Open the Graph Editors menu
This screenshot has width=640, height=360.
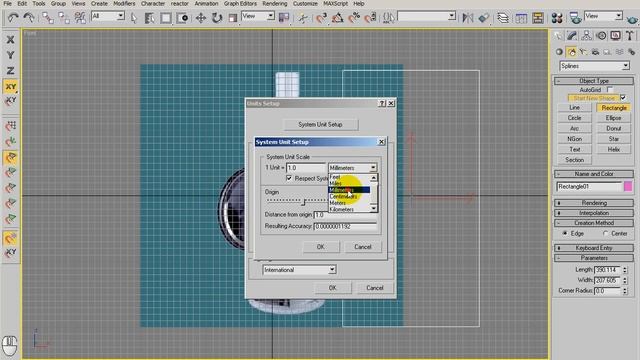240,4
